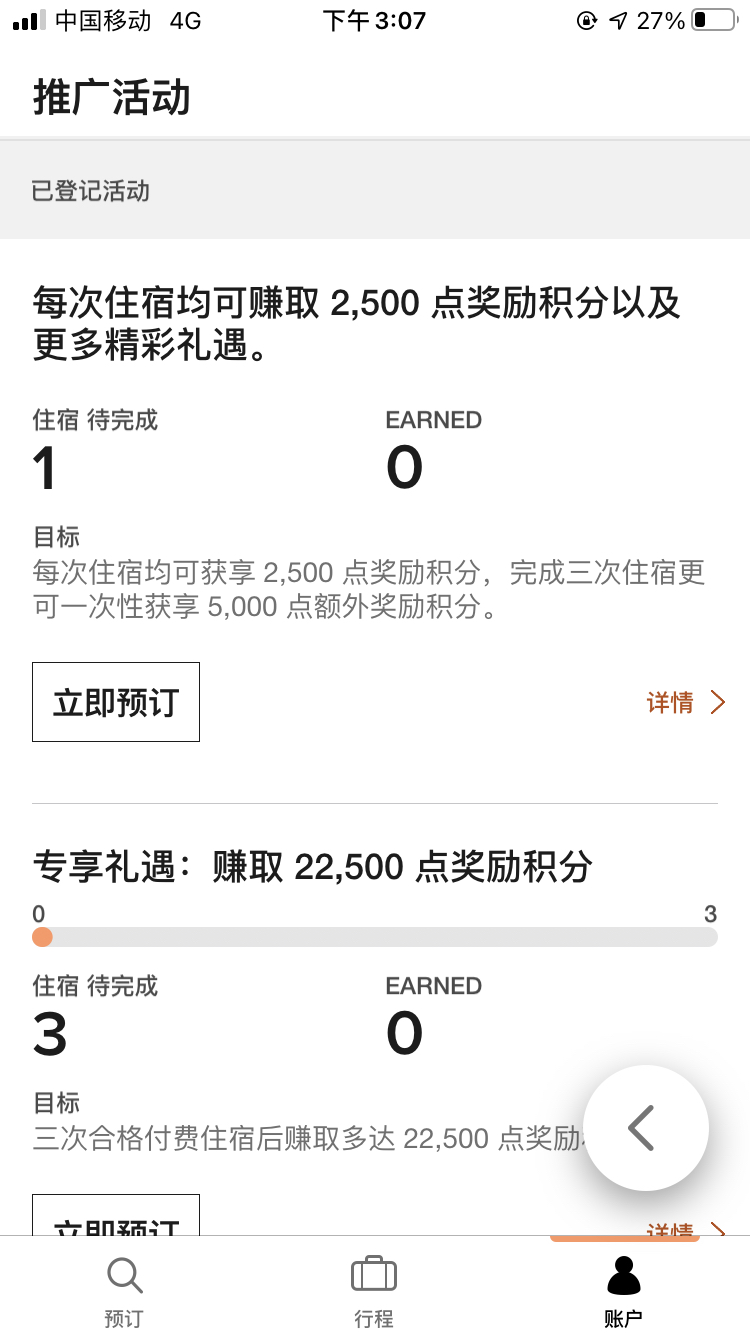This screenshot has width=750, height=1334.
Task: Open the suitcase 行程 icon
Action: pyautogui.click(x=374, y=1274)
